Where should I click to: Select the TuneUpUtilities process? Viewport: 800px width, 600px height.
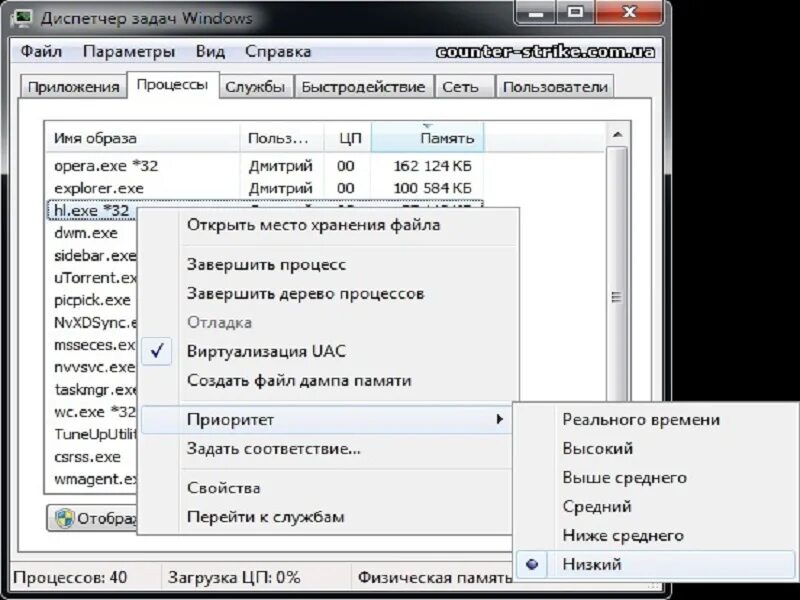[95, 434]
